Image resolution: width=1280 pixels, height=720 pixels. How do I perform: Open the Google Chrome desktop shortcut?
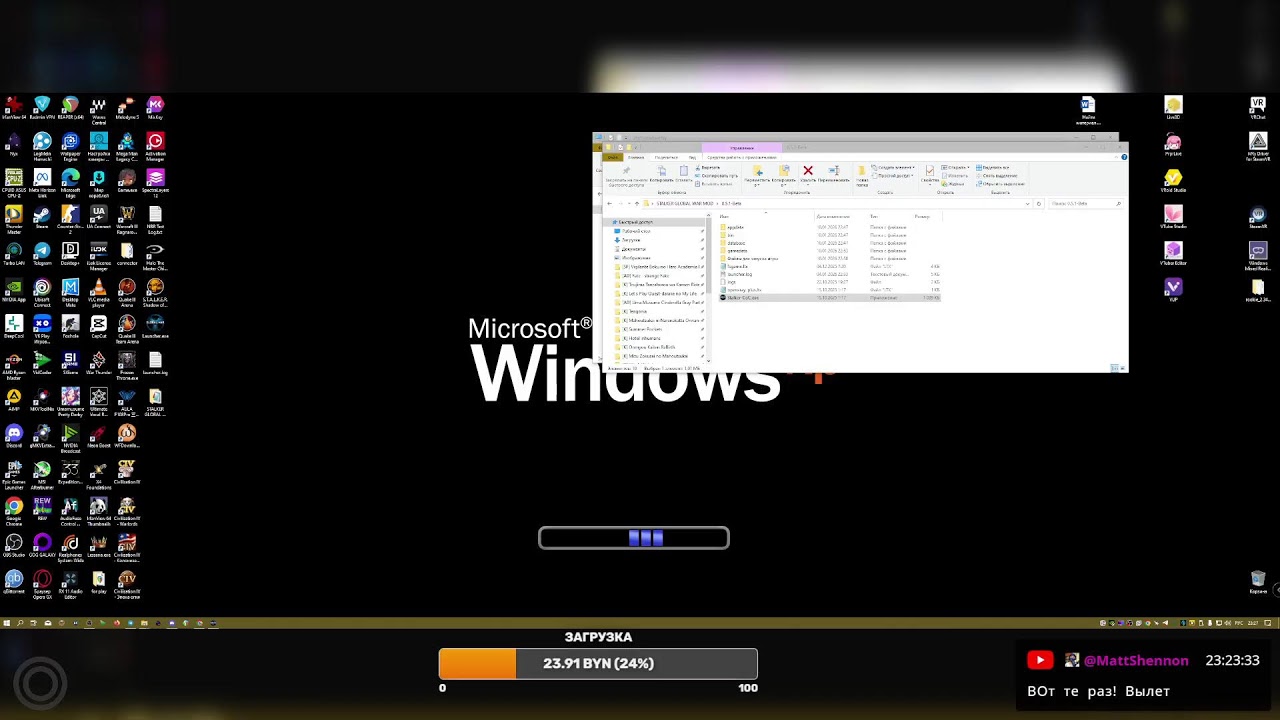click(14, 510)
